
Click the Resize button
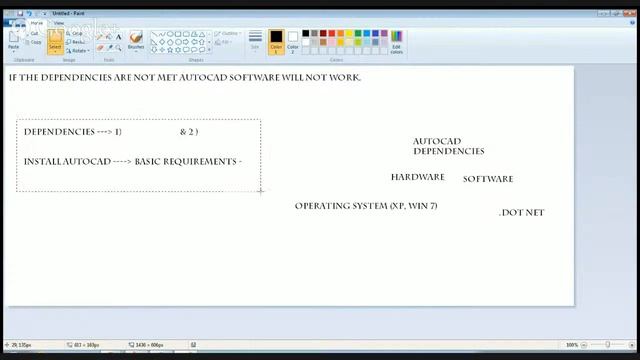click(x=76, y=42)
